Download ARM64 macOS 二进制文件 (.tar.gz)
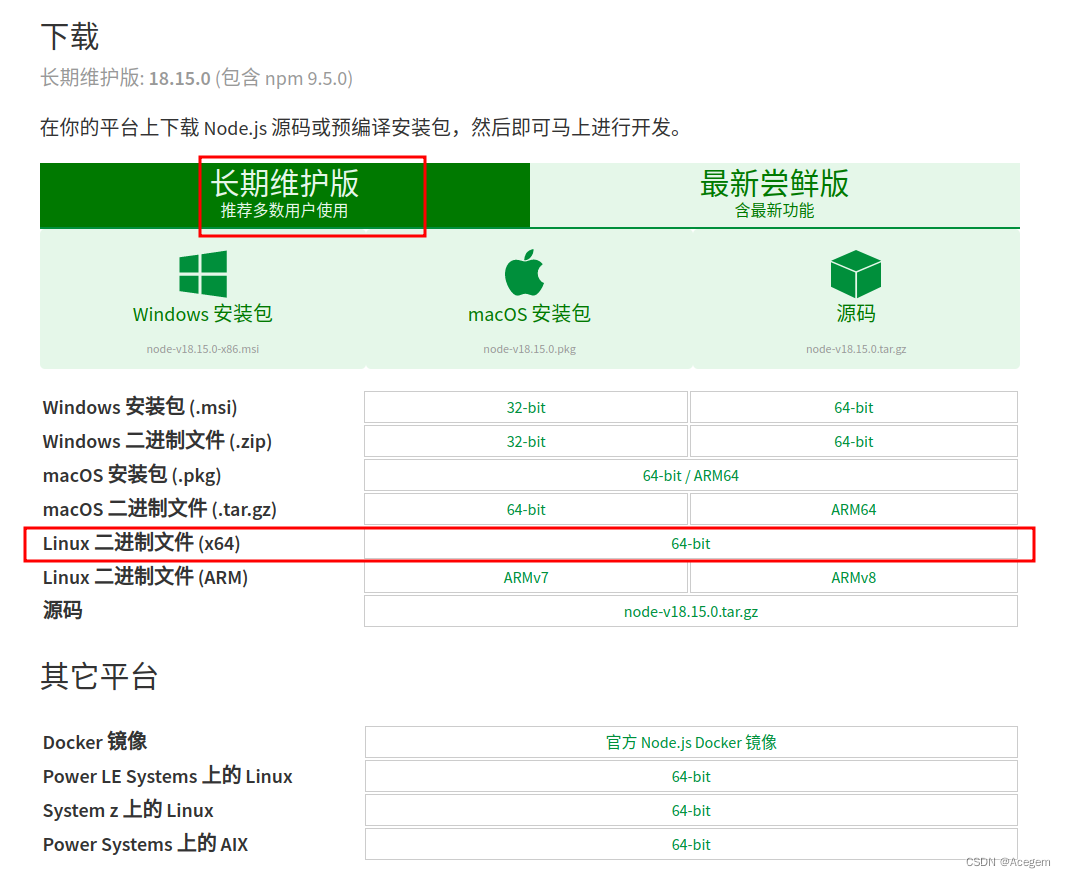Screen dimensions: 1066x878 [x=853, y=509]
